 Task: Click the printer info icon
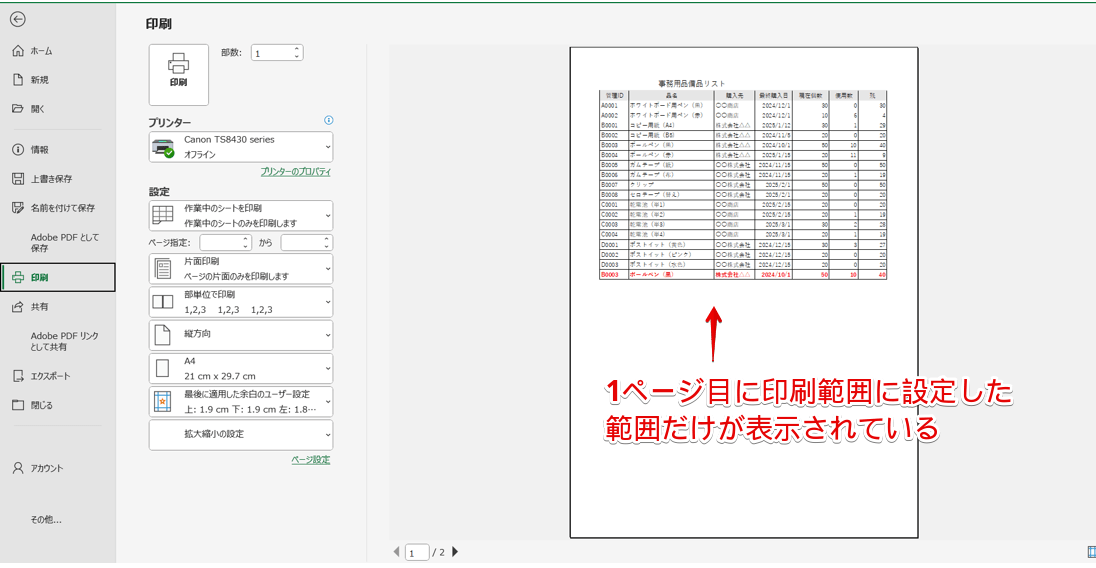click(329, 121)
